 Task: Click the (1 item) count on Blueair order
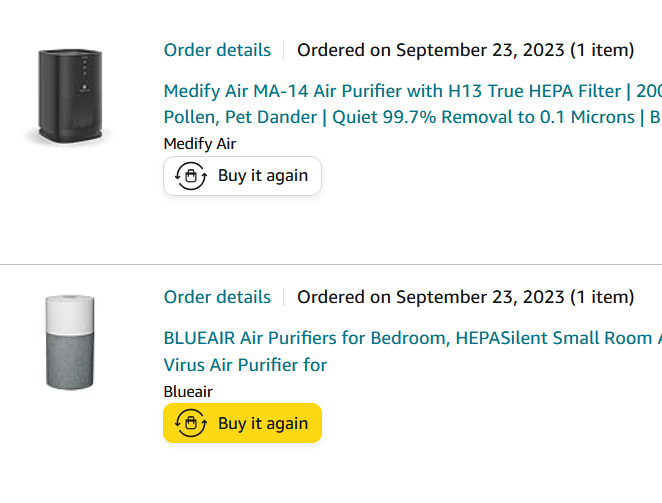[x=602, y=297]
